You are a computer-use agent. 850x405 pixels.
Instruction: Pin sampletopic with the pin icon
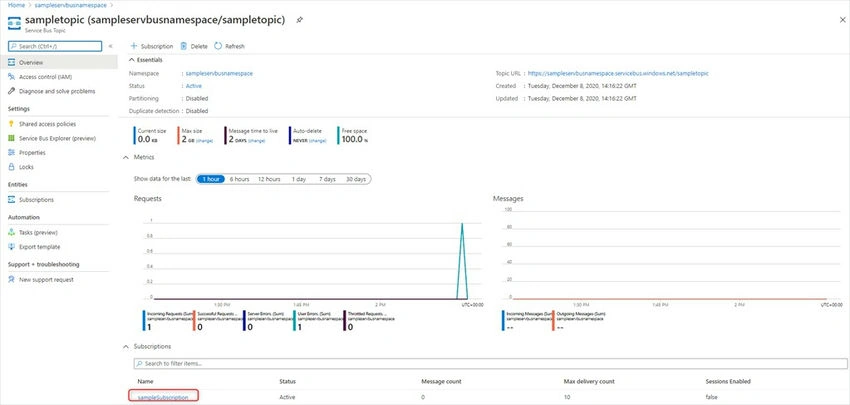click(300, 20)
